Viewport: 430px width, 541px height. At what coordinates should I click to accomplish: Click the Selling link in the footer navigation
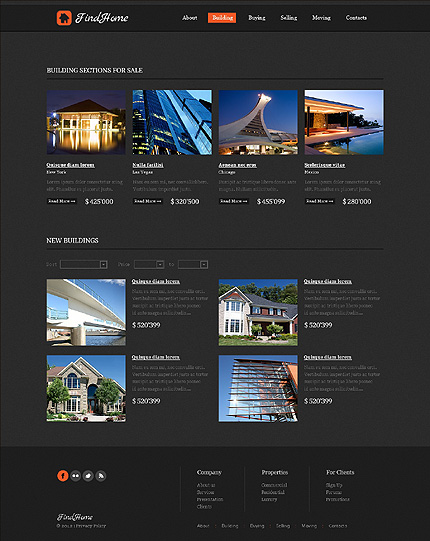283,526
